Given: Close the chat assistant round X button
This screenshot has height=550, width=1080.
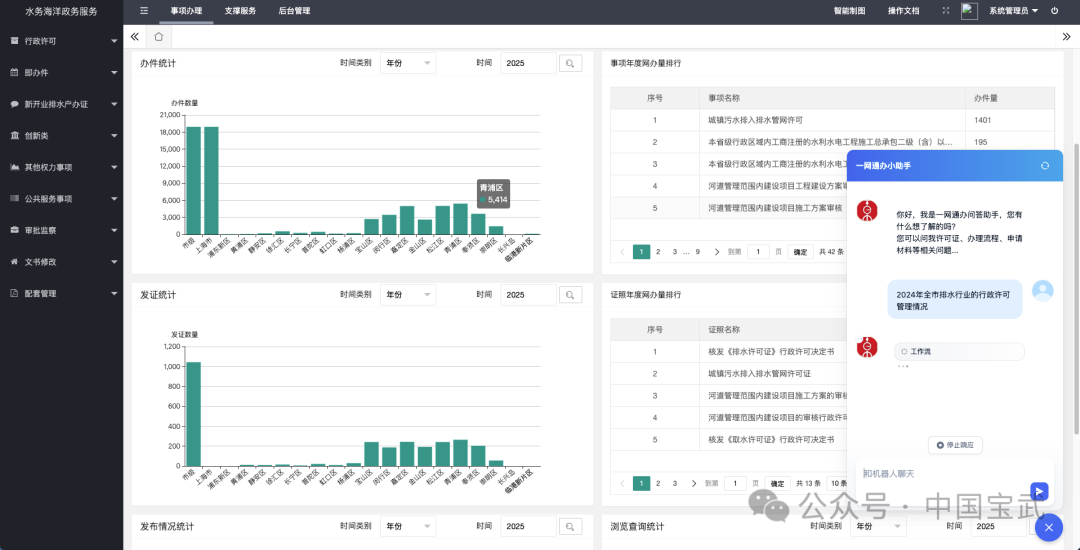Looking at the screenshot, I should tap(1049, 528).
